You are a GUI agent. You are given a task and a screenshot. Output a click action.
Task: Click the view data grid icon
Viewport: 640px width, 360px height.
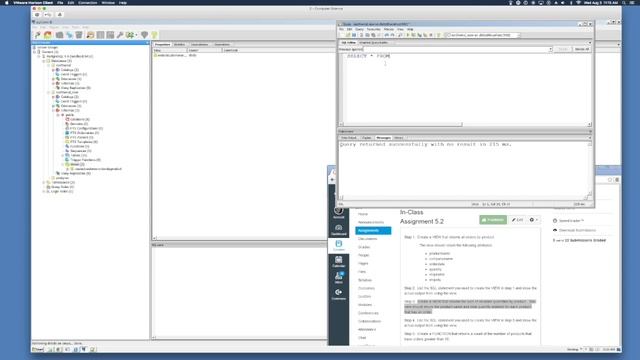pos(100,36)
